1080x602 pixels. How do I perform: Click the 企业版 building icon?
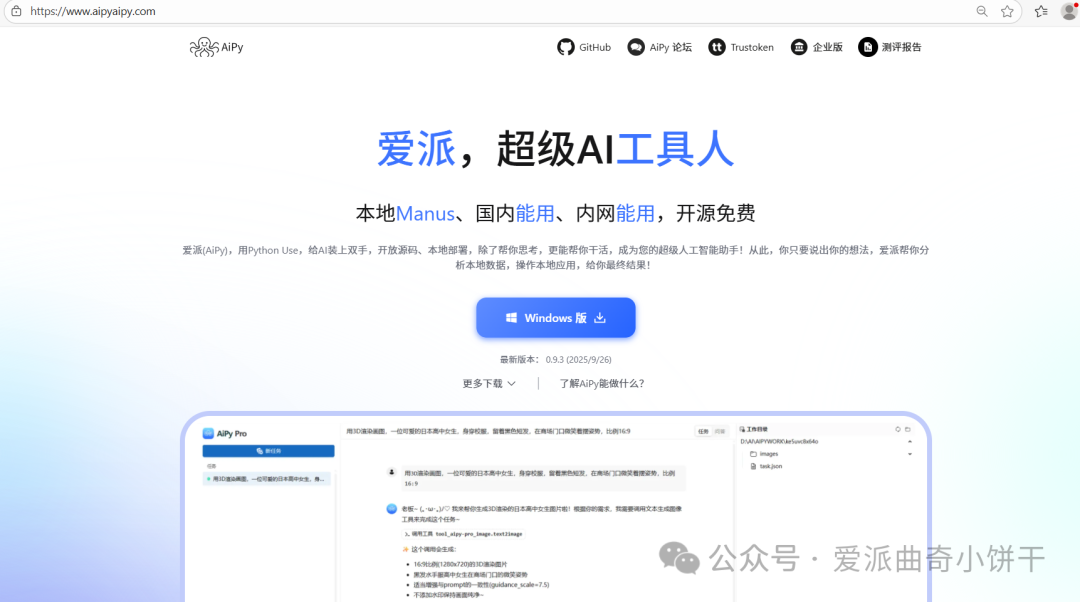click(x=799, y=47)
